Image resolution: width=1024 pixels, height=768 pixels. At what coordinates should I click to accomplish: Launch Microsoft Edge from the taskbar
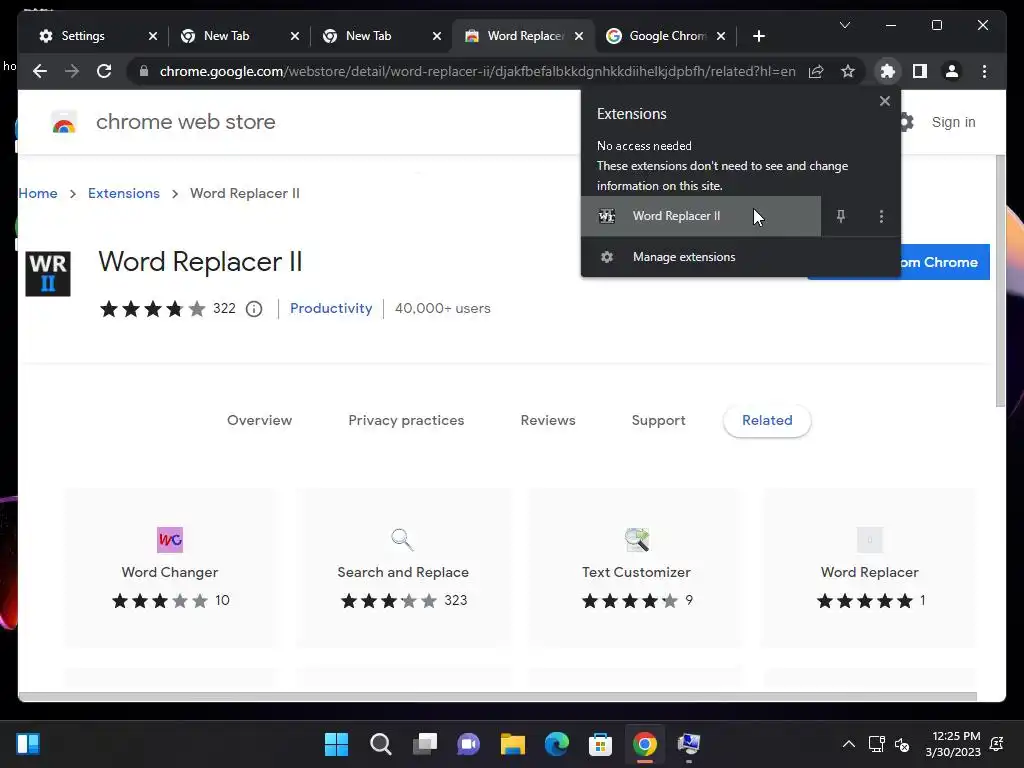[x=556, y=744]
